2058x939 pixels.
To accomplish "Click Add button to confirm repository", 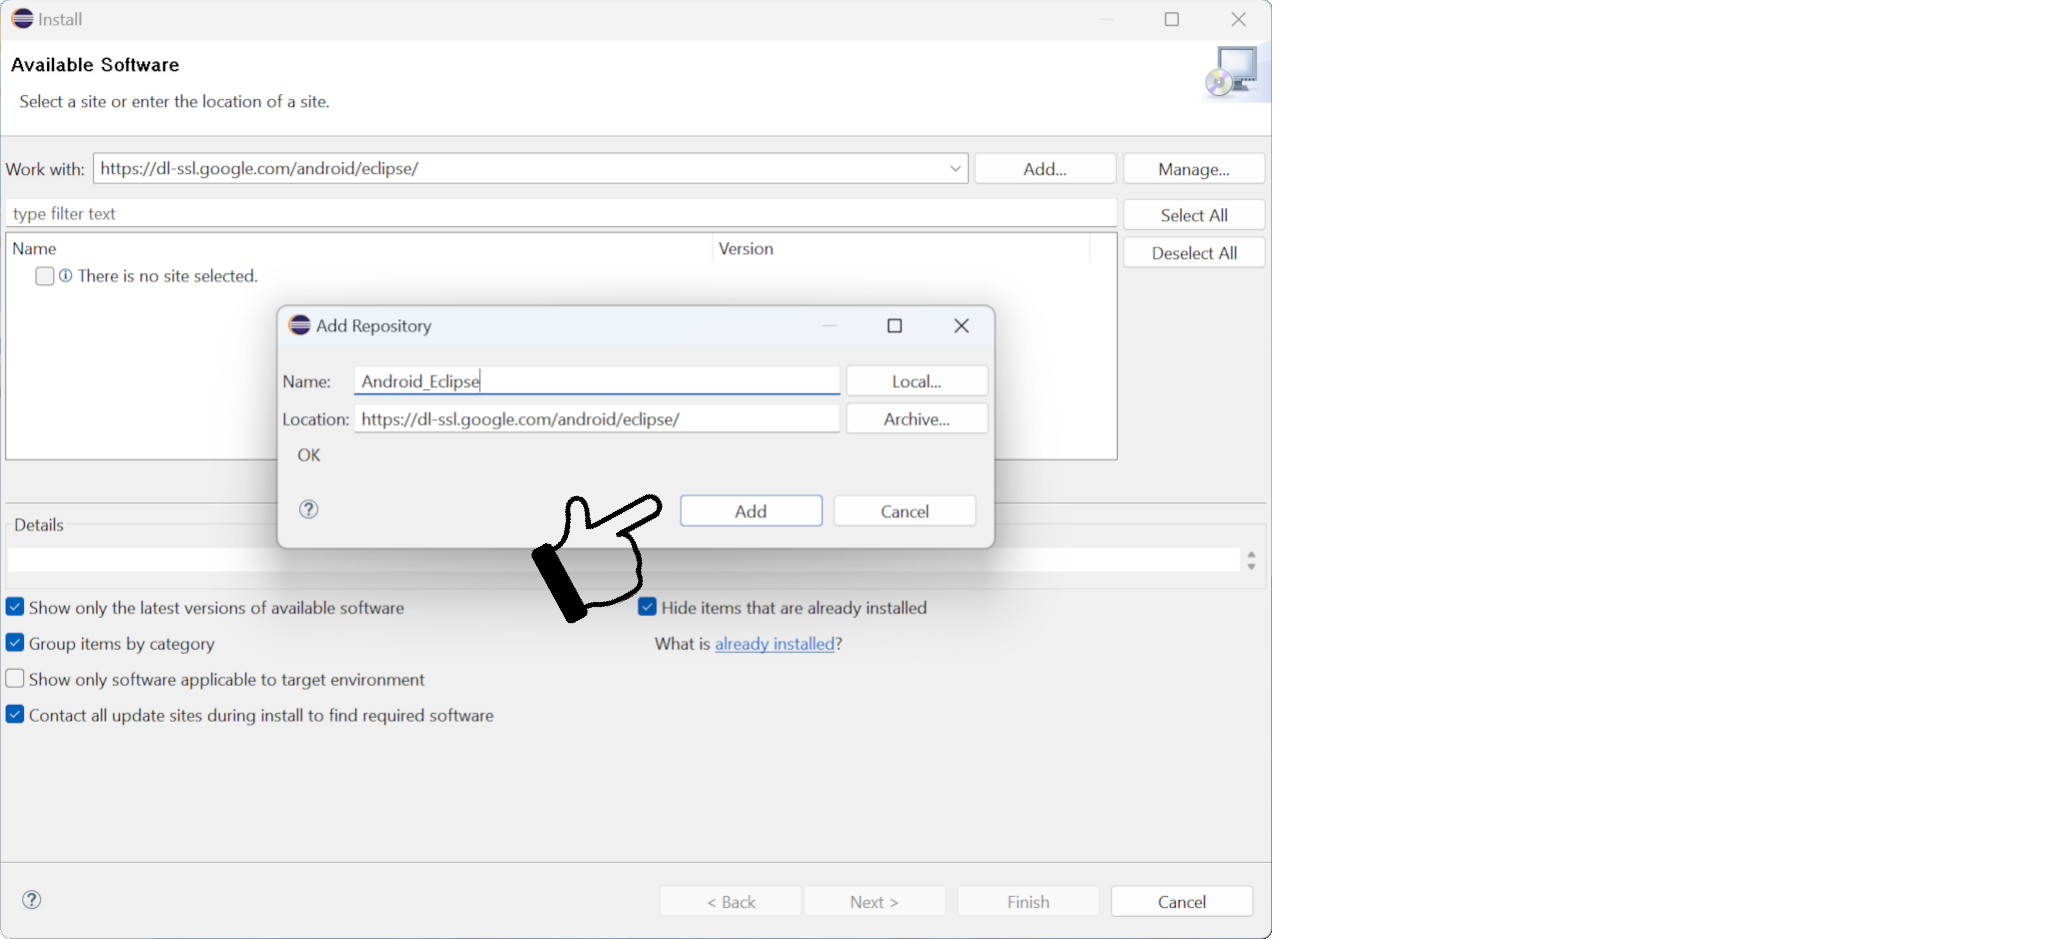I will pyautogui.click(x=751, y=511).
